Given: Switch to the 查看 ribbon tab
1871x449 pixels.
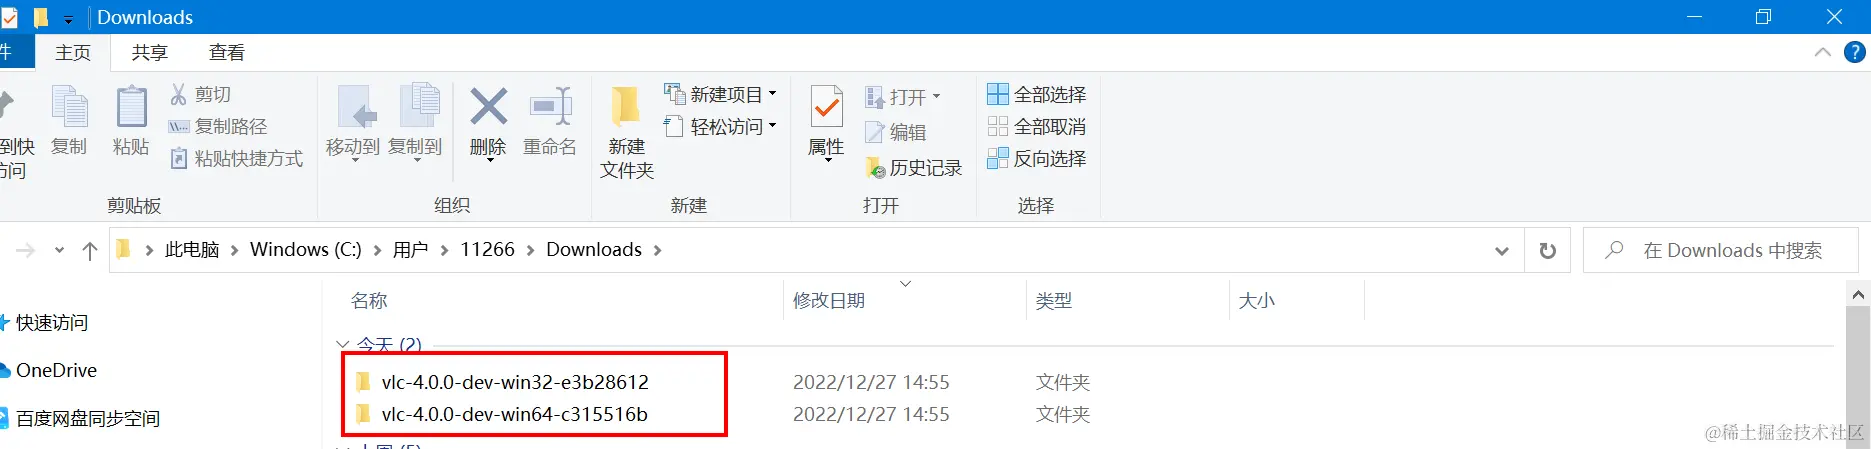Looking at the screenshot, I should [x=227, y=52].
